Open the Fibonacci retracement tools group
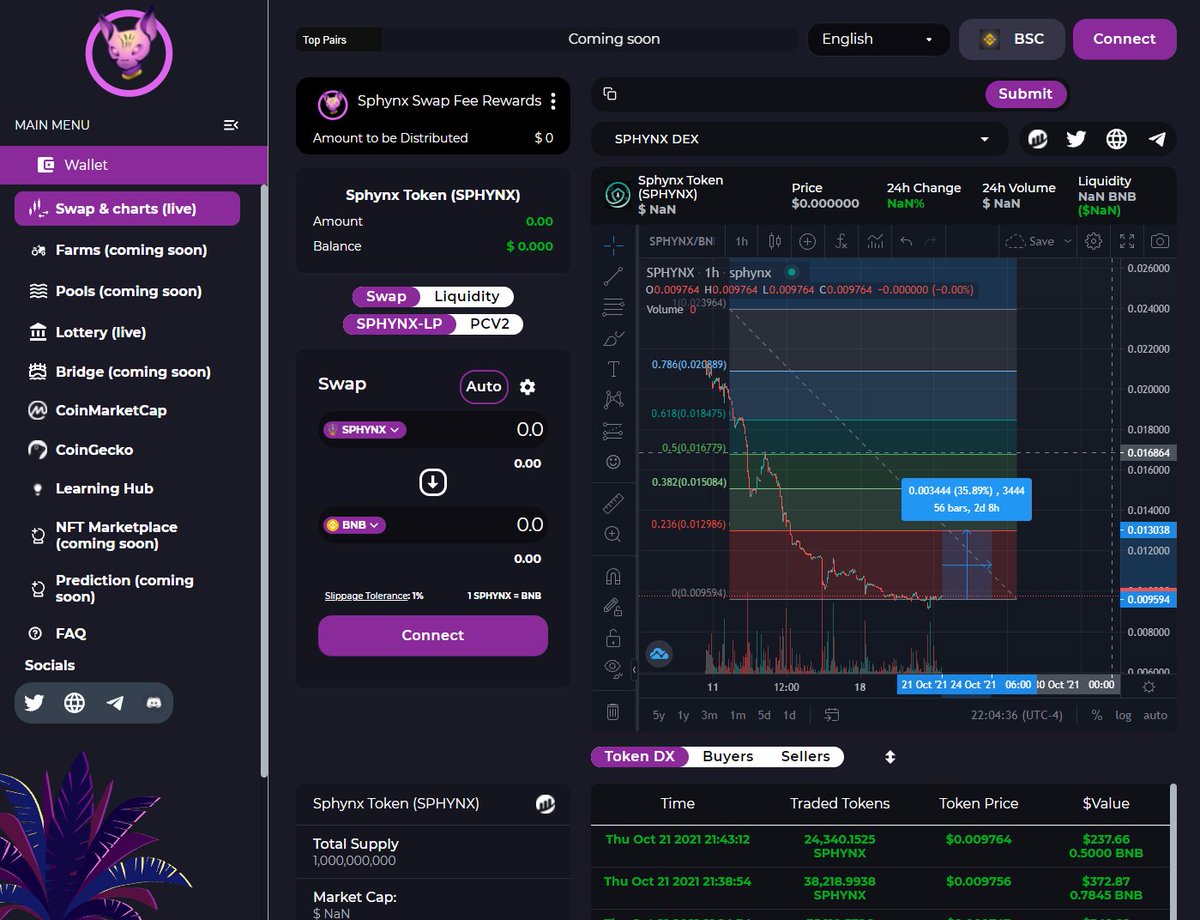1200x920 pixels. [613, 308]
